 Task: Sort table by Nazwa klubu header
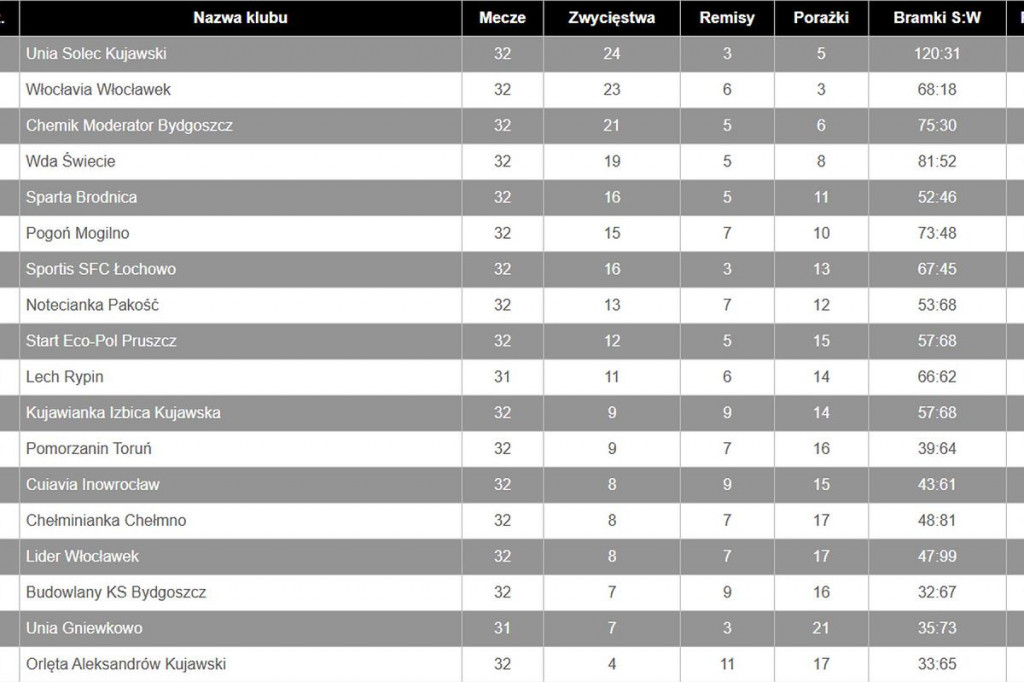click(240, 18)
